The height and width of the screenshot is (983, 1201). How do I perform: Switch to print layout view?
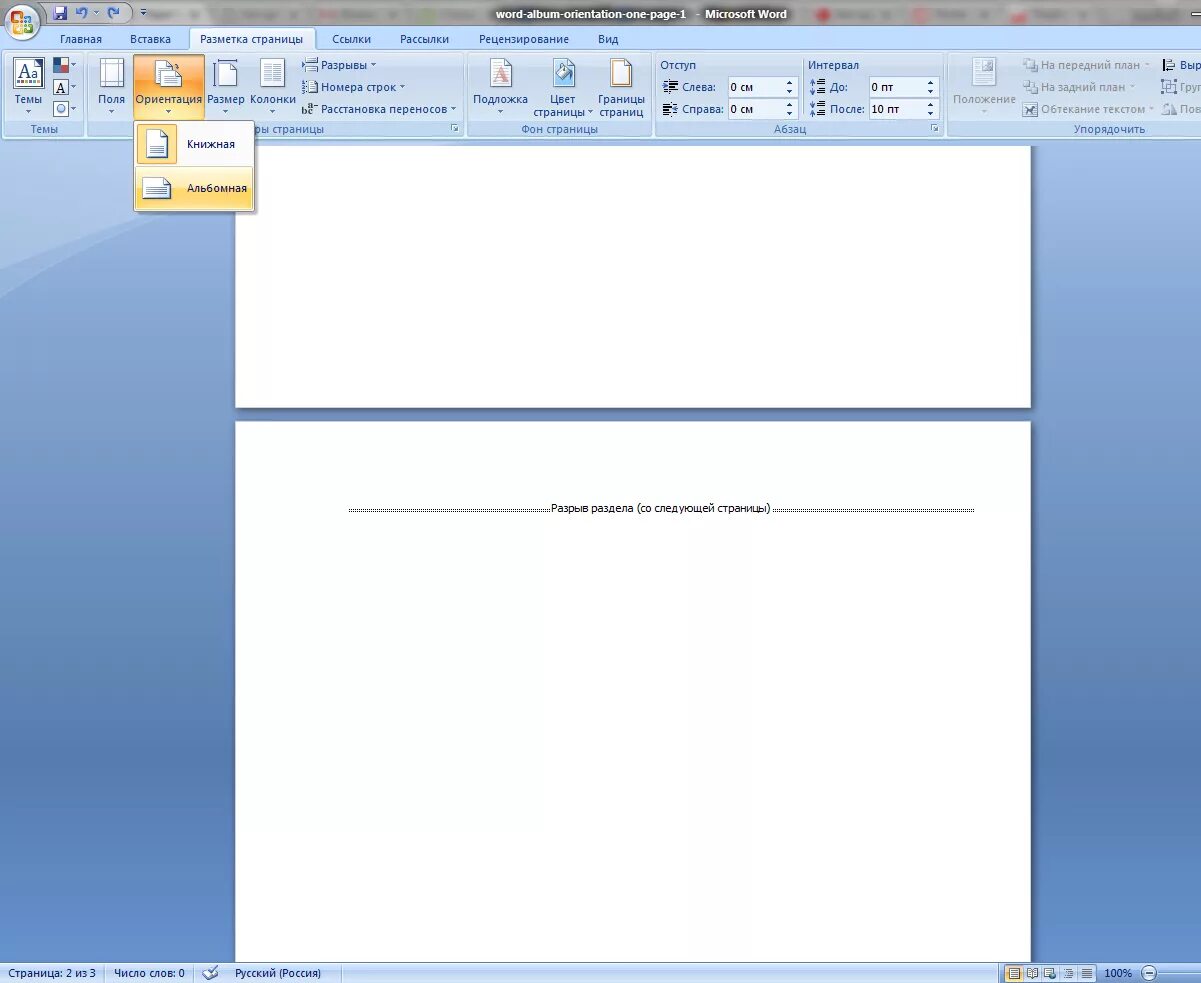pos(1014,973)
